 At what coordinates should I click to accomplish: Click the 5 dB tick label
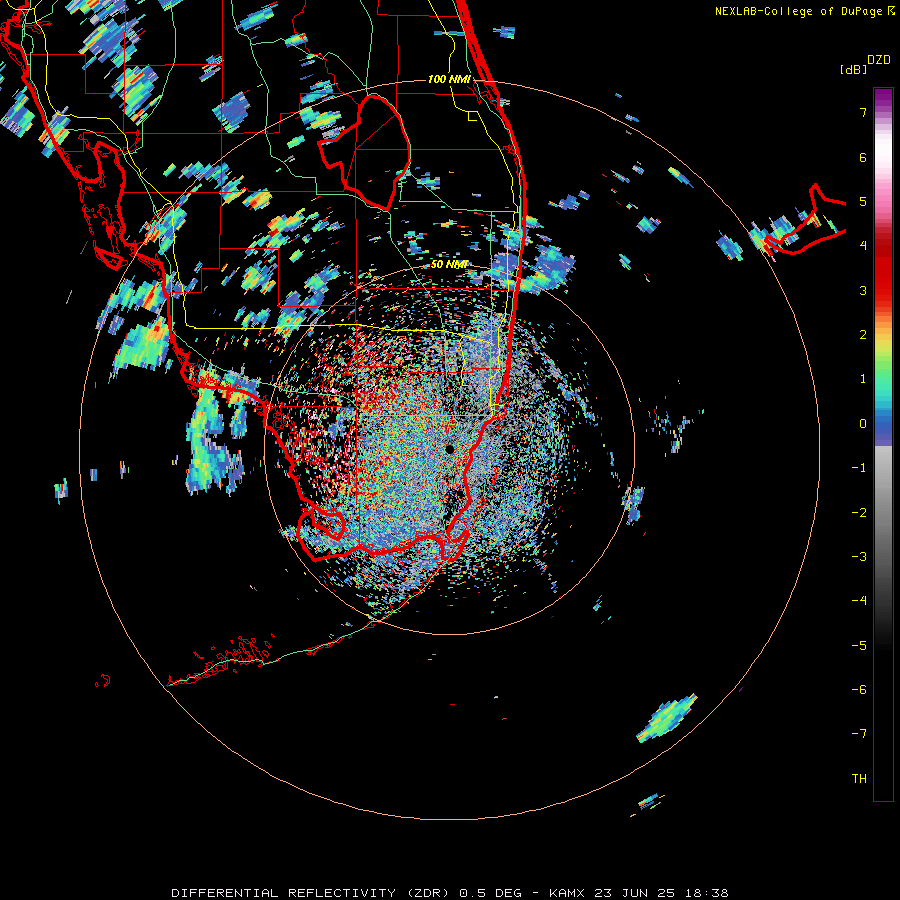(863, 201)
